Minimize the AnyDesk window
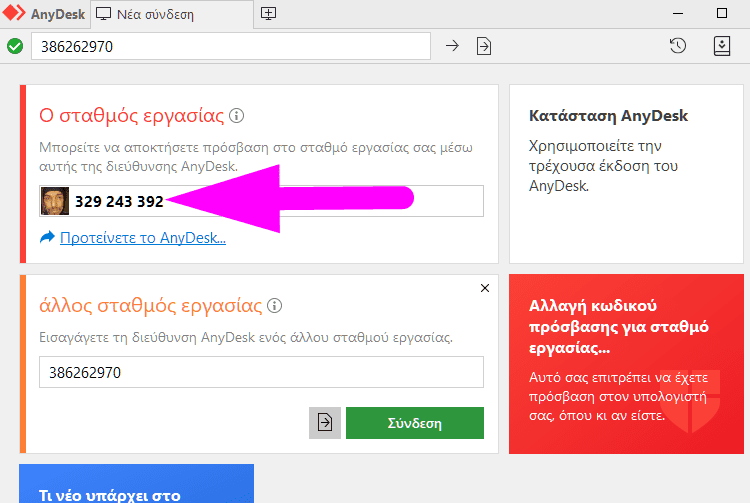 [678, 14]
